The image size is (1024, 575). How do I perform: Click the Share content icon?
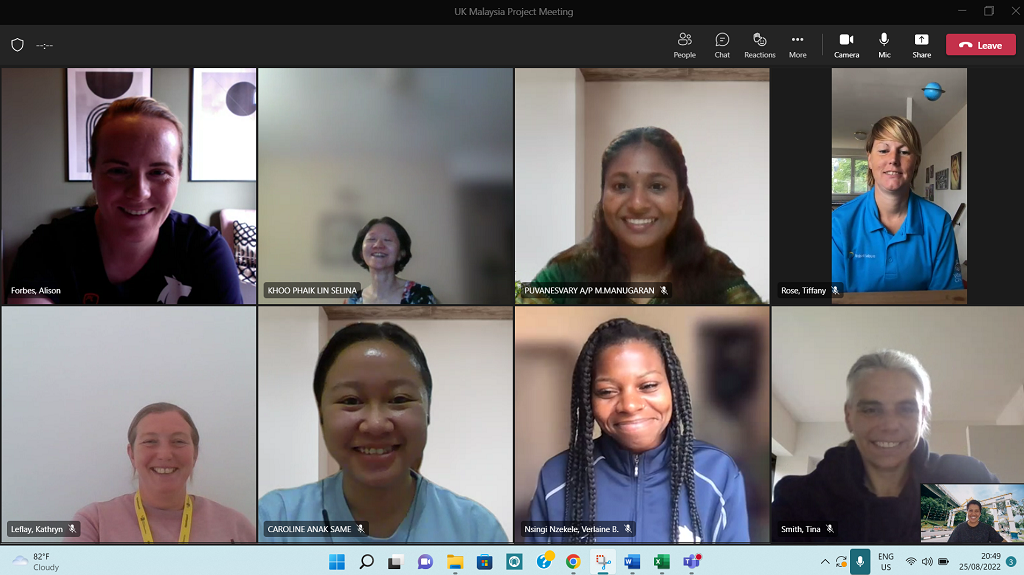tap(921, 44)
